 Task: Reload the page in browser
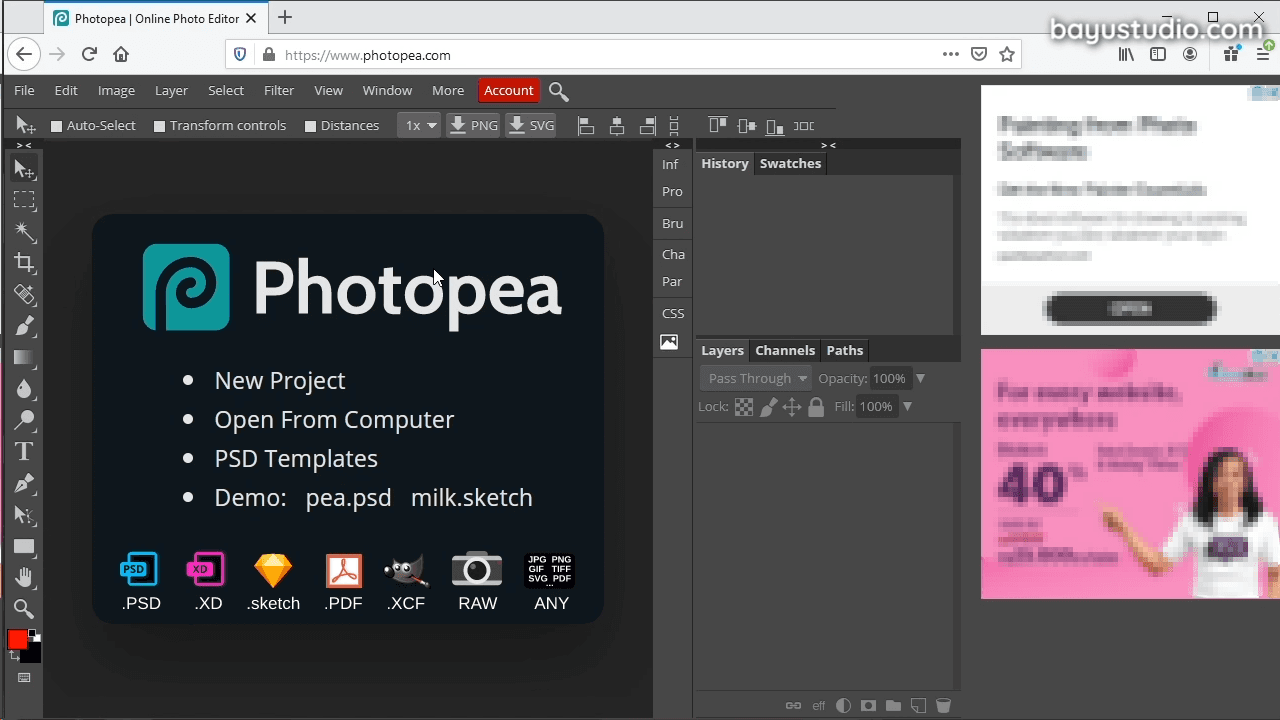point(89,55)
